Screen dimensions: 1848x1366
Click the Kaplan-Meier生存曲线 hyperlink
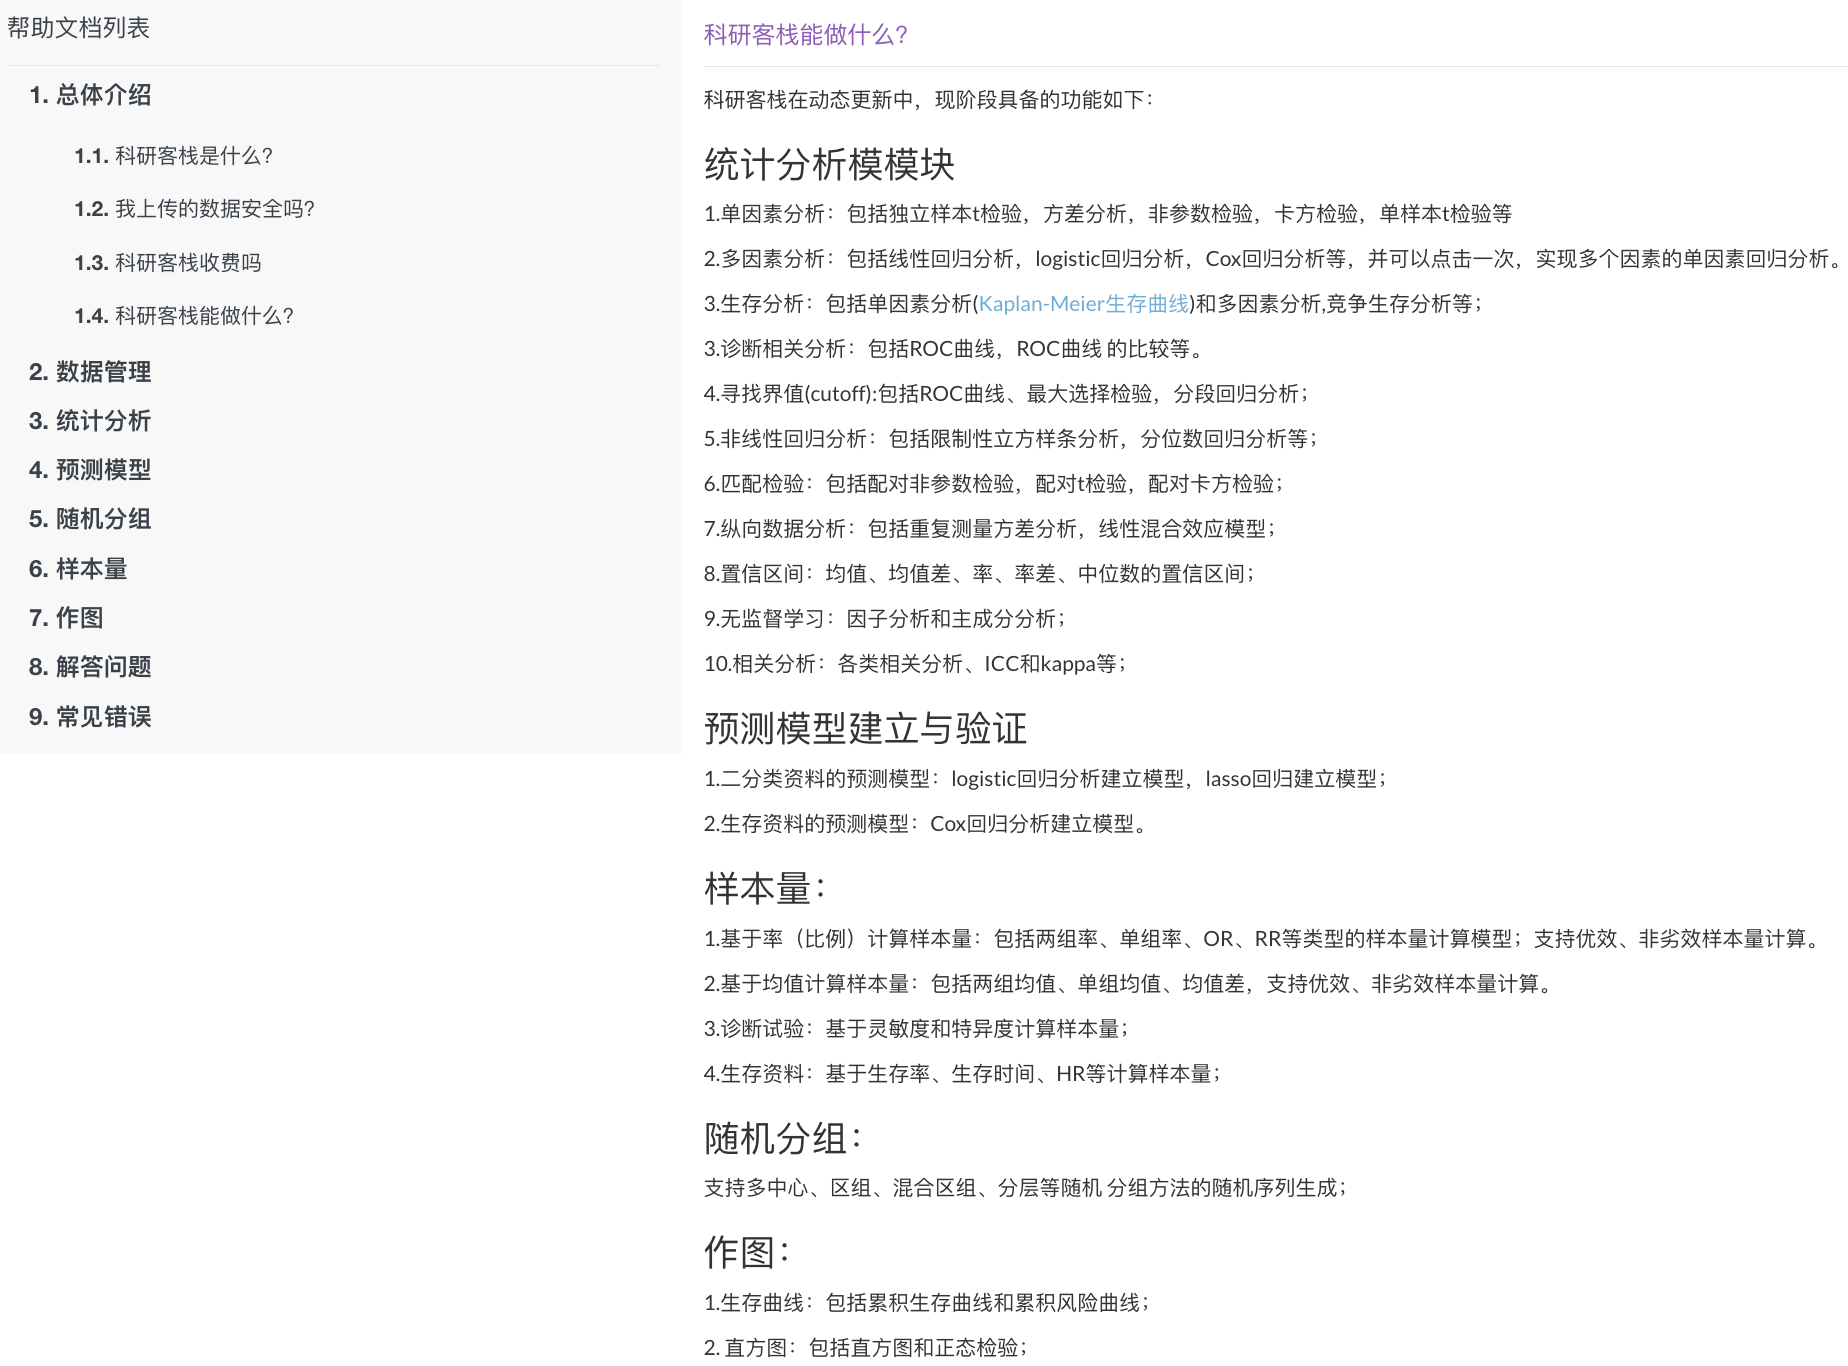[1084, 304]
